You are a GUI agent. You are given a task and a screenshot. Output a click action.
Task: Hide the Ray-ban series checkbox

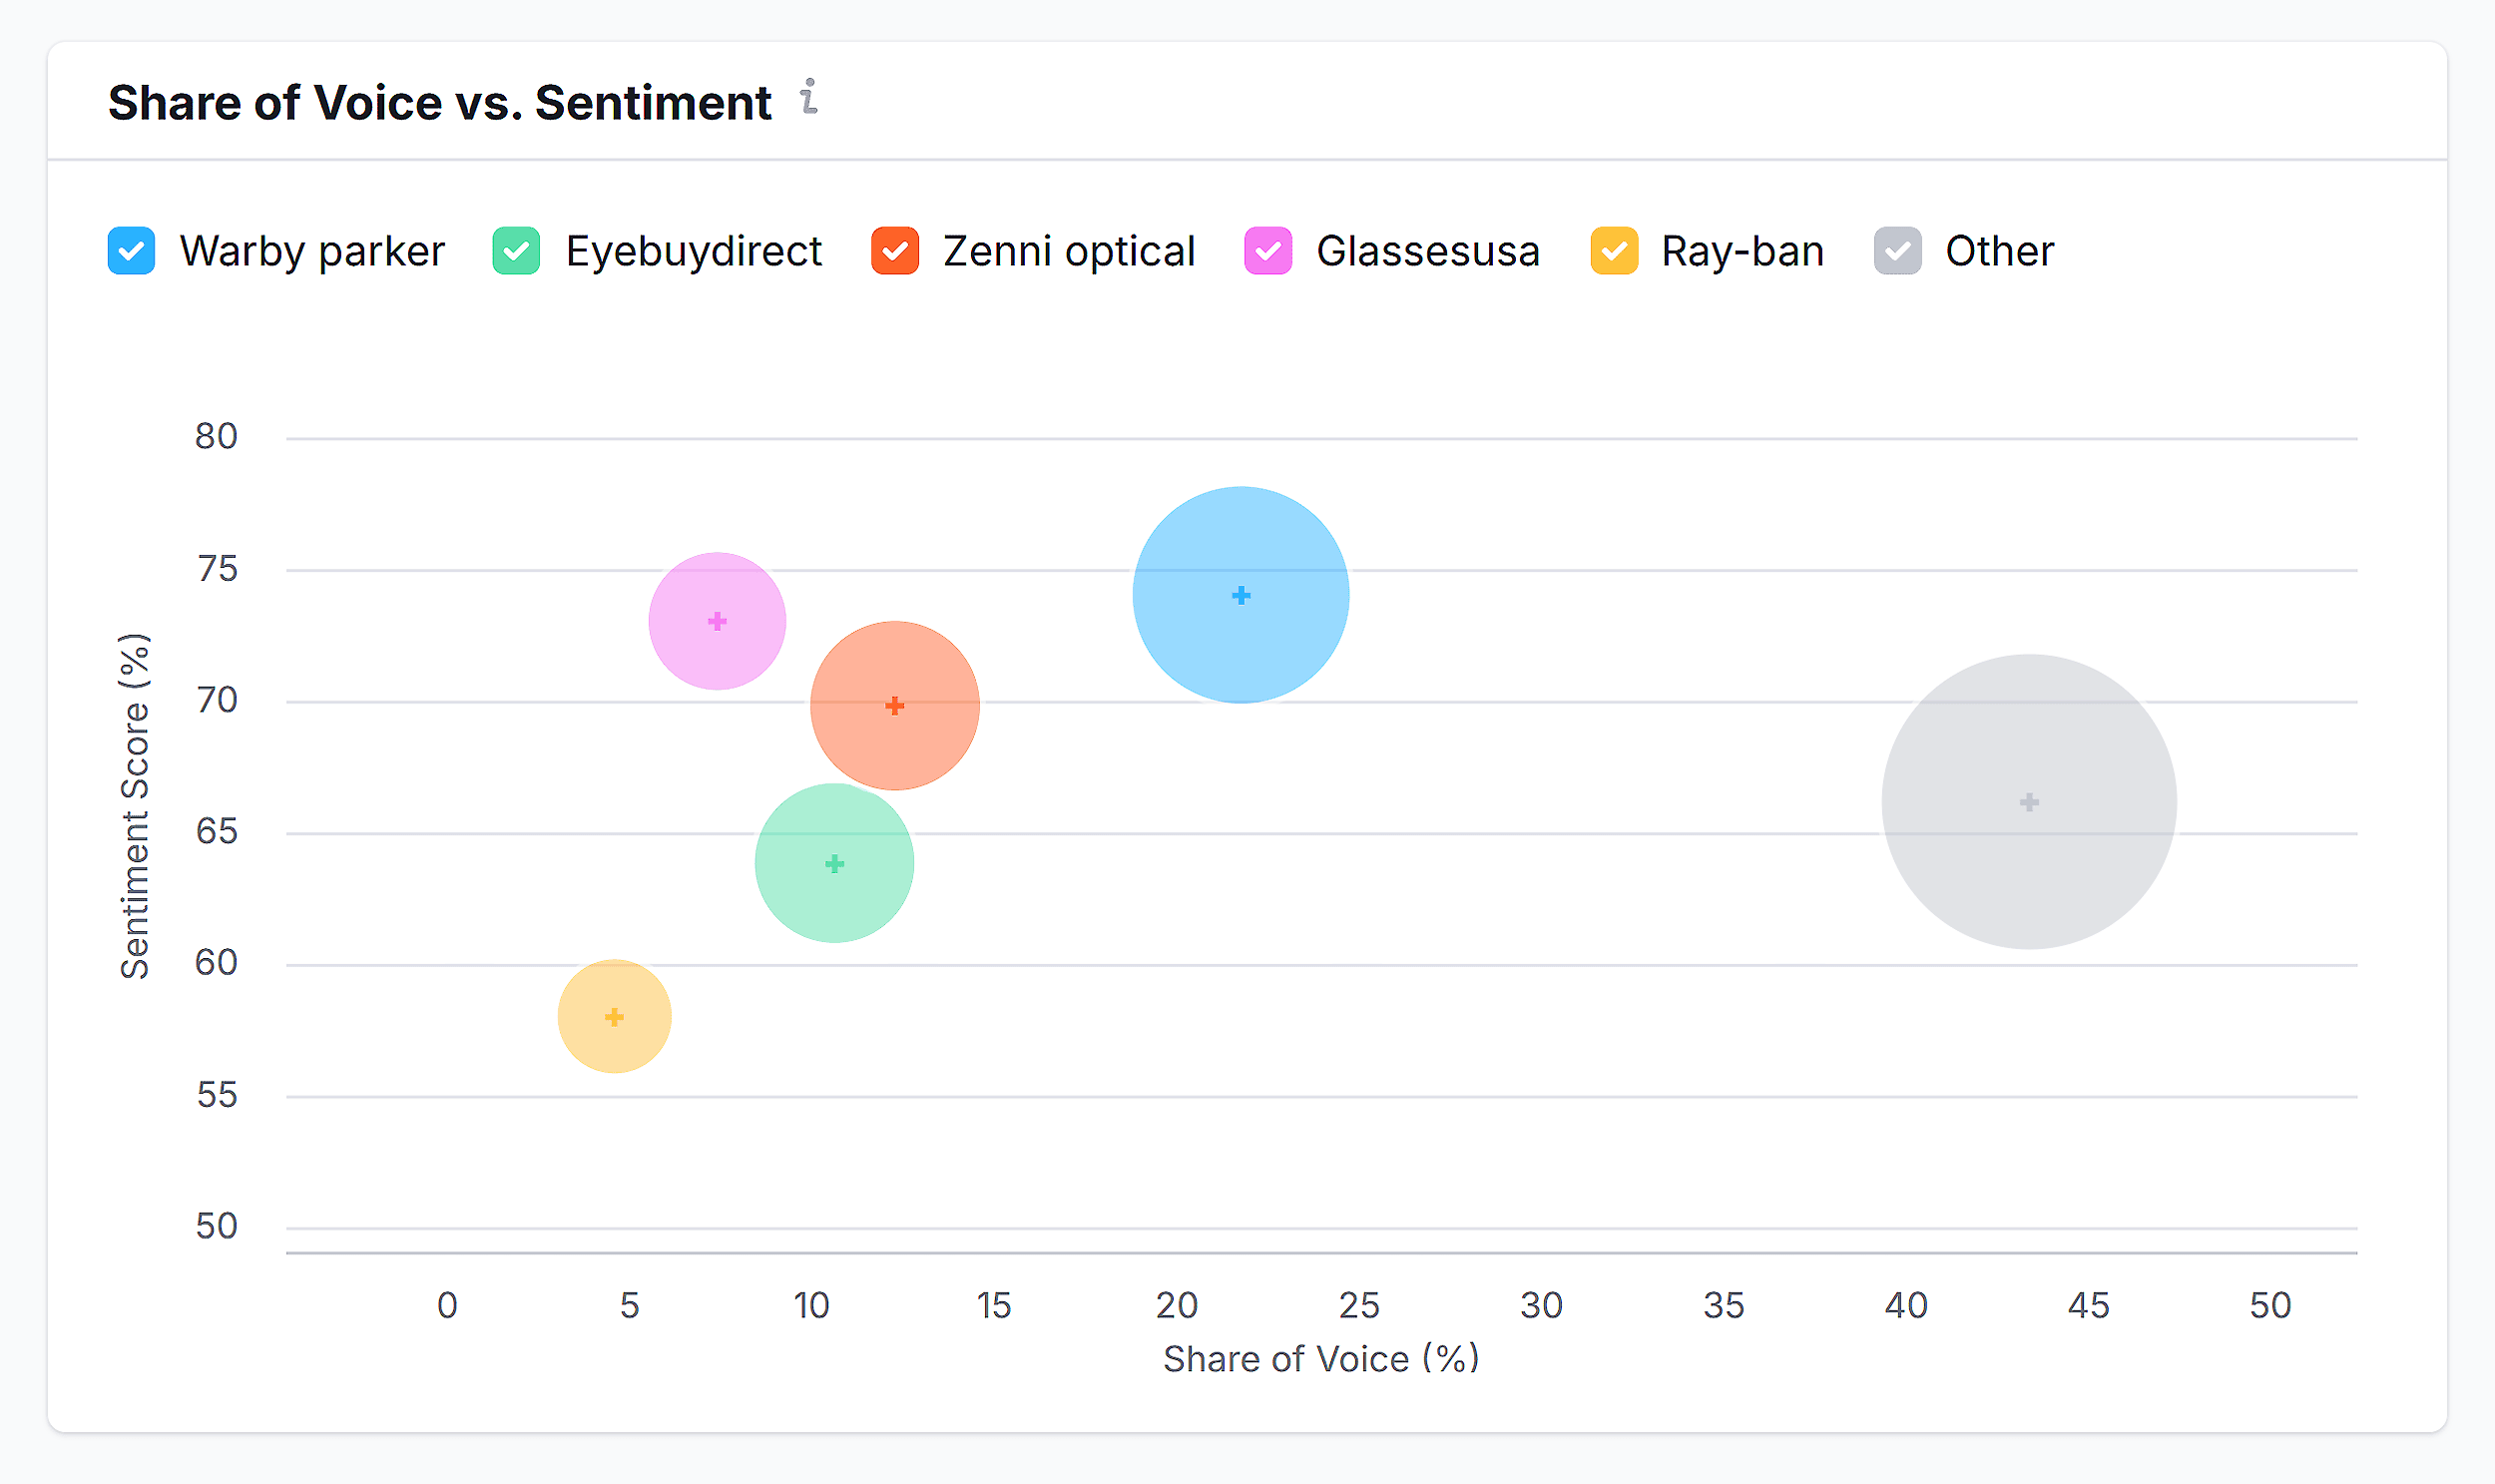[x=1613, y=251]
